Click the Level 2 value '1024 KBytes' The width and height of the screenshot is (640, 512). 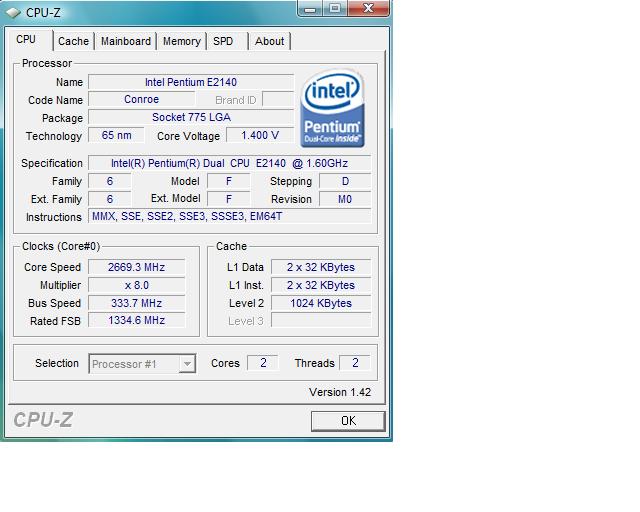click(x=321, y=303)
